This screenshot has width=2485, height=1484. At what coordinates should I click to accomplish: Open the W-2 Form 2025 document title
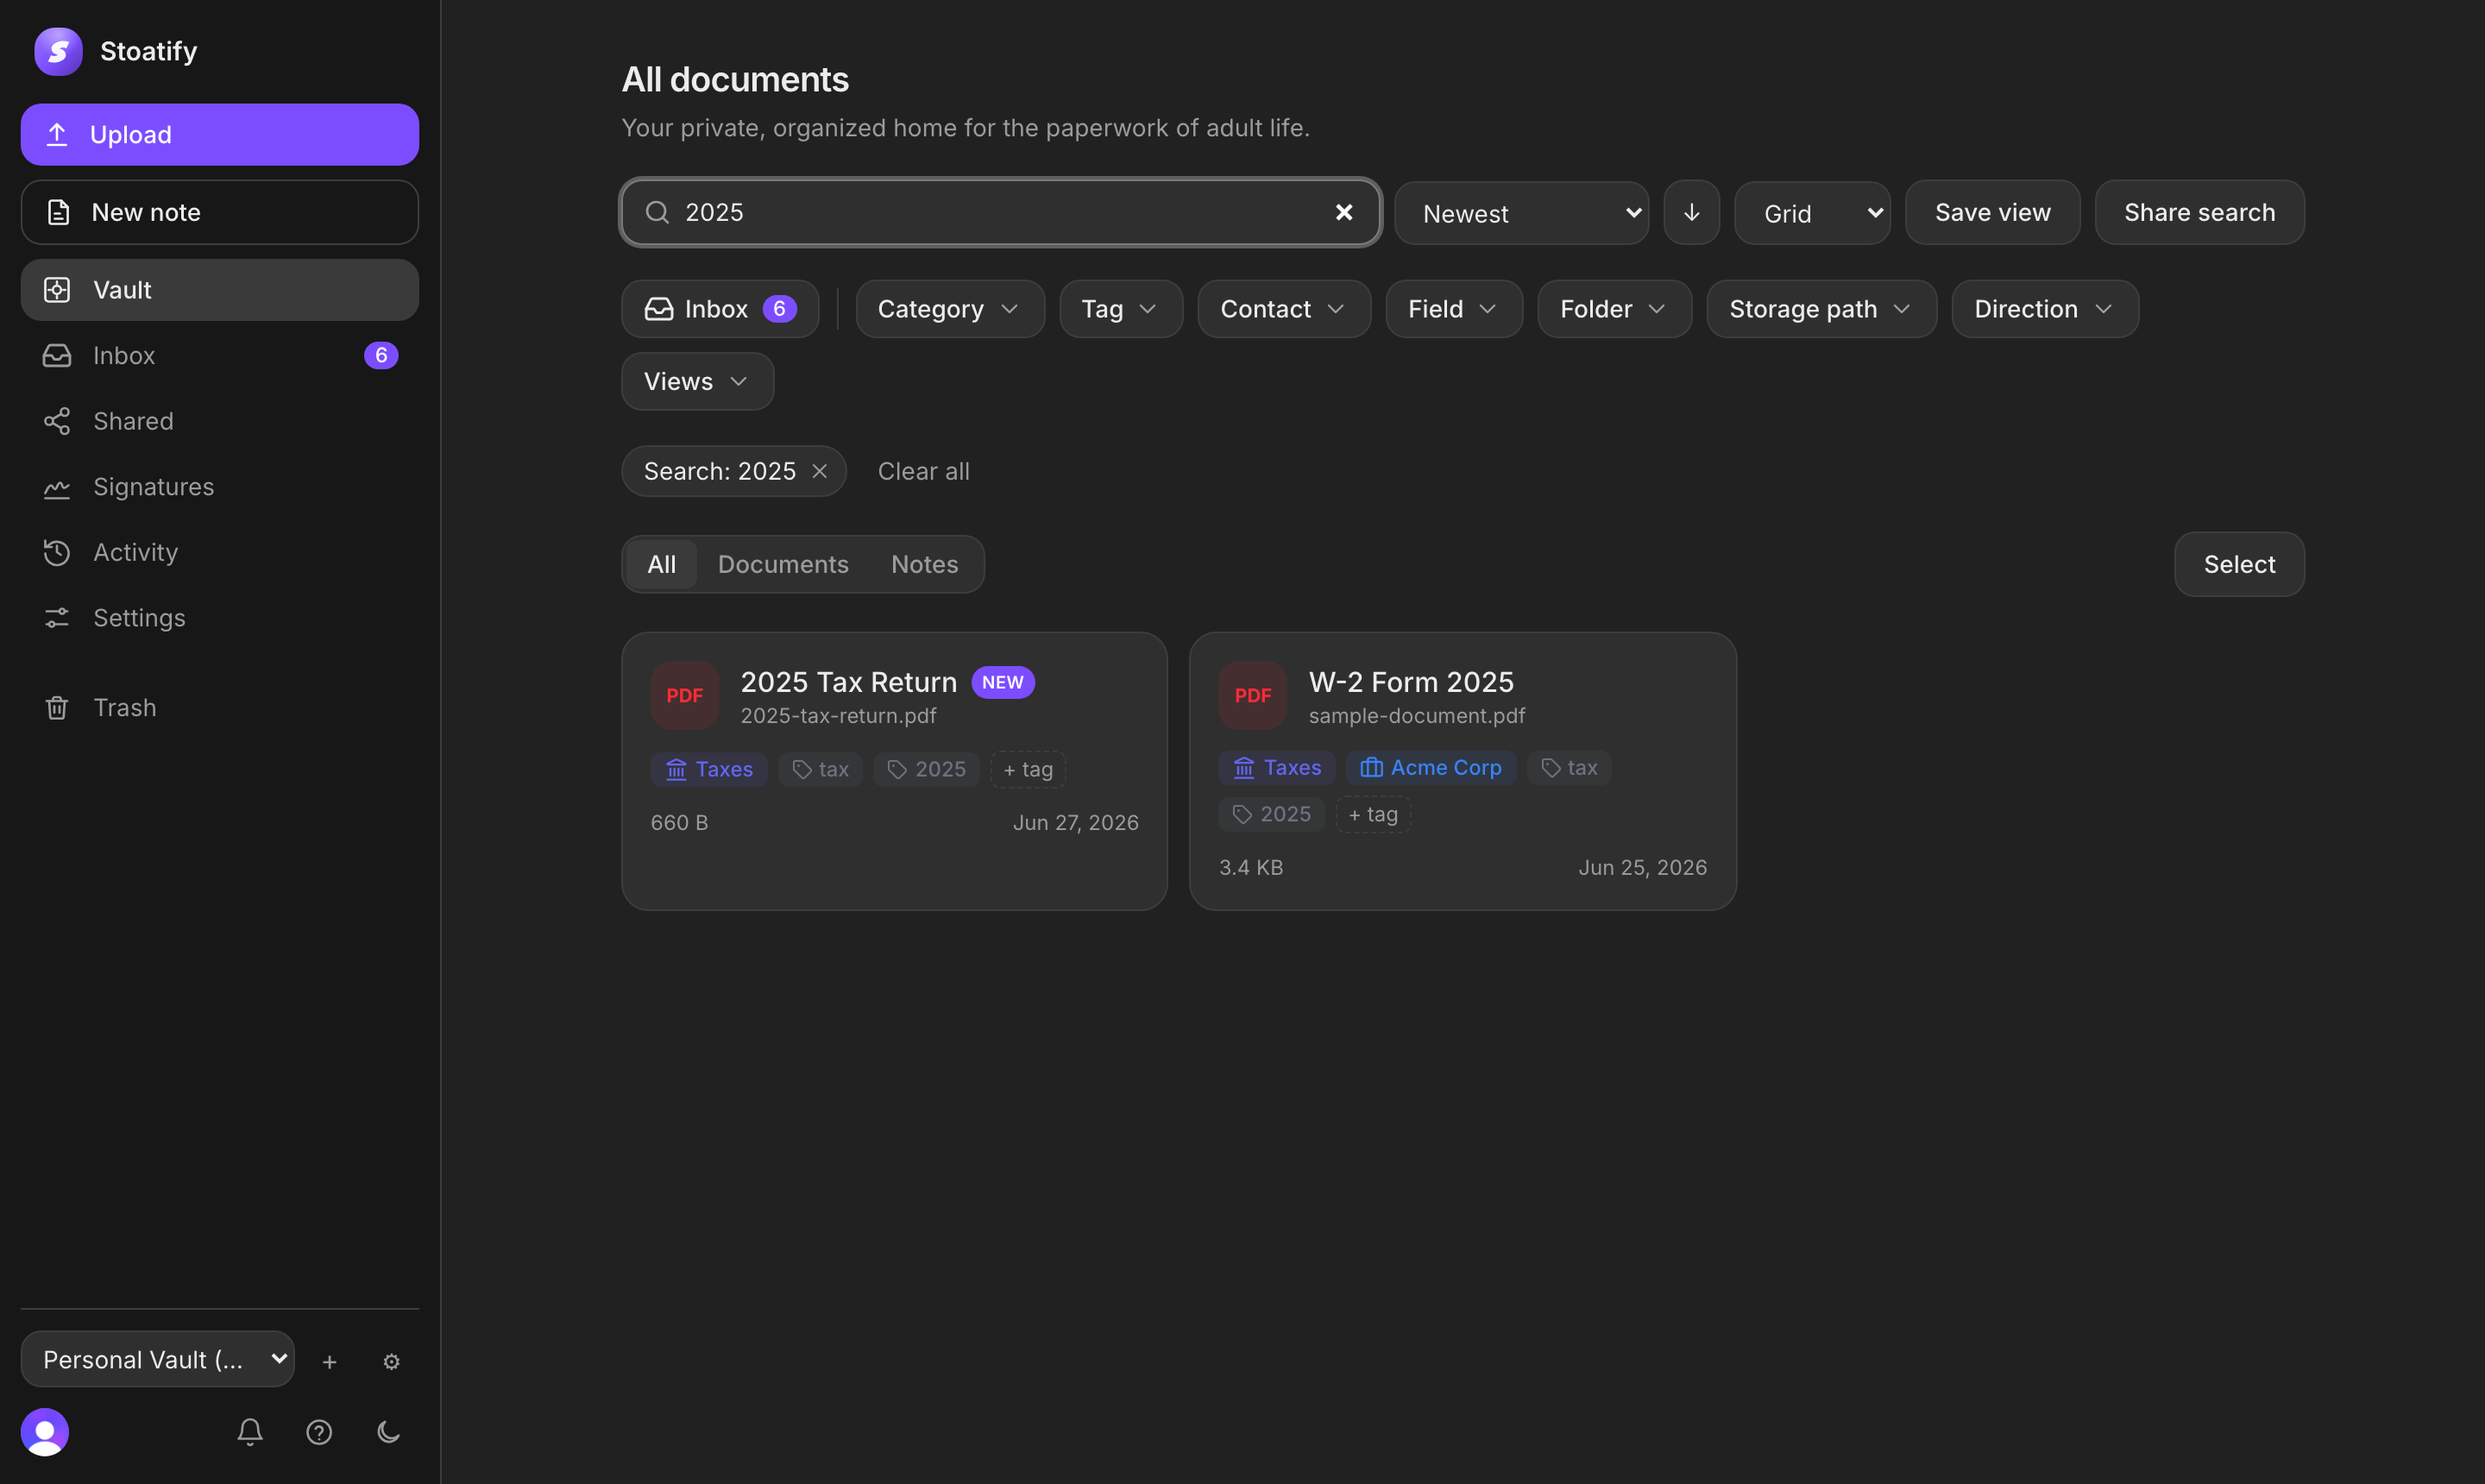[1411, 682]
